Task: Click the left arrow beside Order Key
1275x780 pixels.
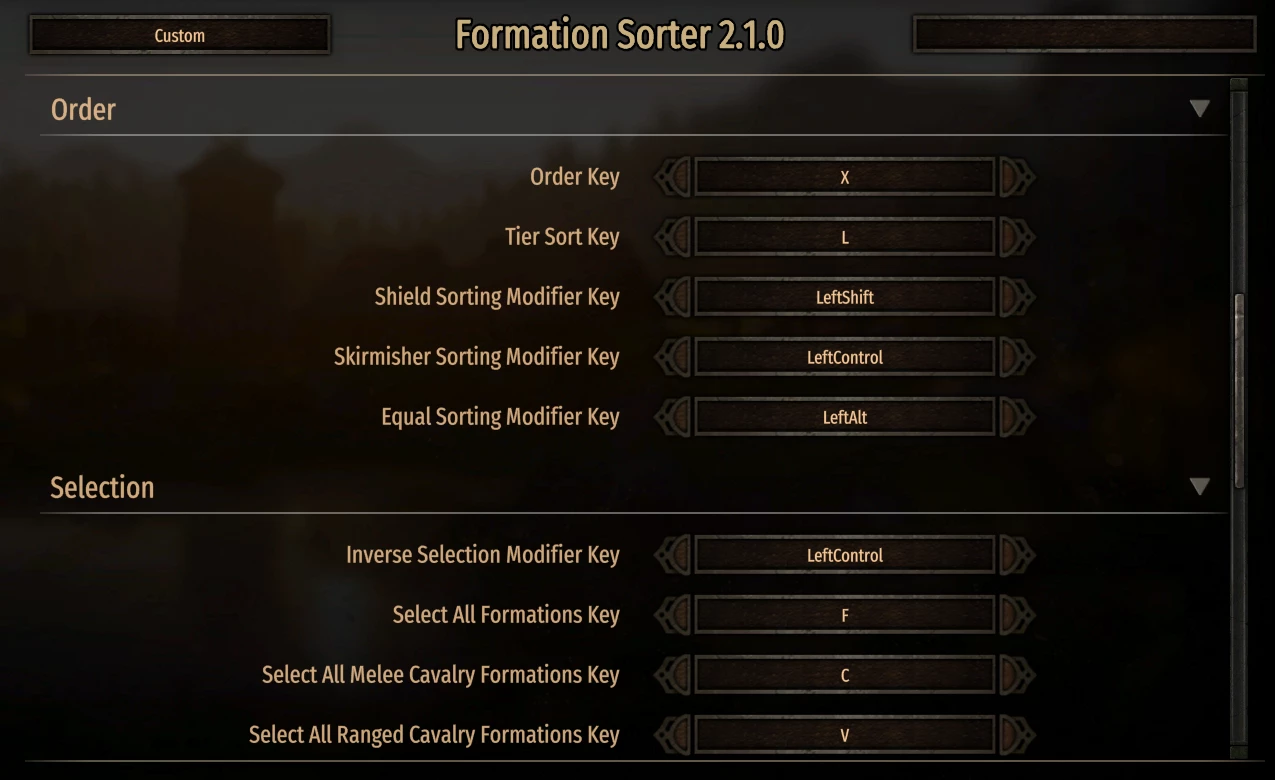Action: click(x=673, y=178)
